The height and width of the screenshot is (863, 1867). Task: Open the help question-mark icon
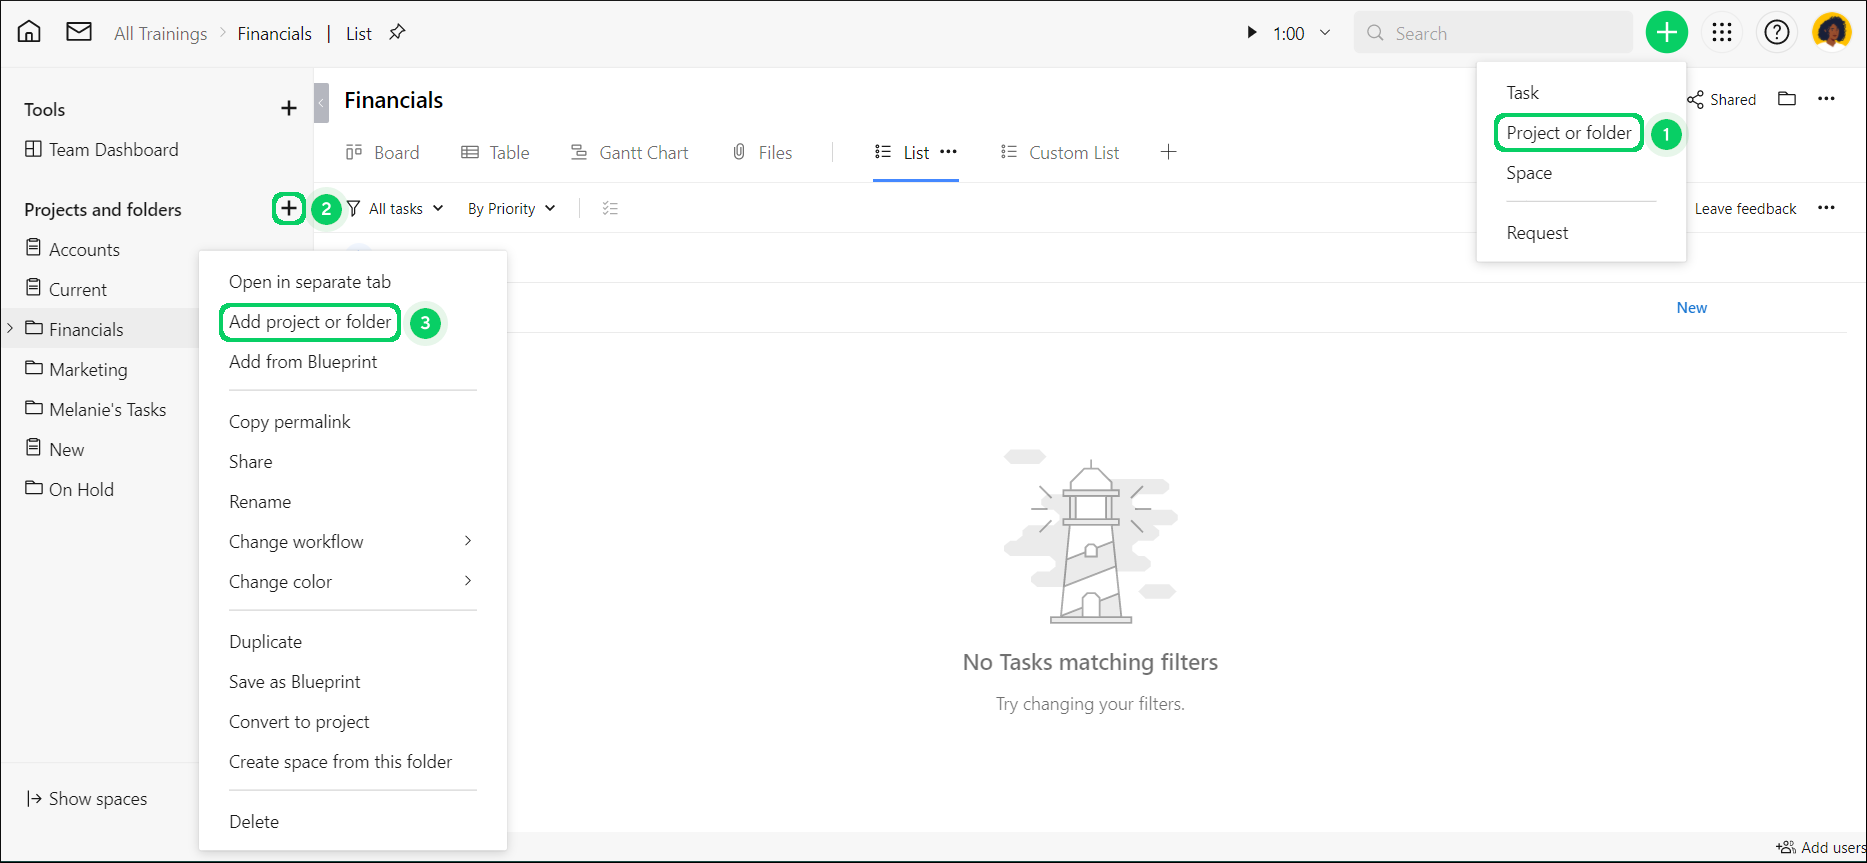tap(1777, 33)
